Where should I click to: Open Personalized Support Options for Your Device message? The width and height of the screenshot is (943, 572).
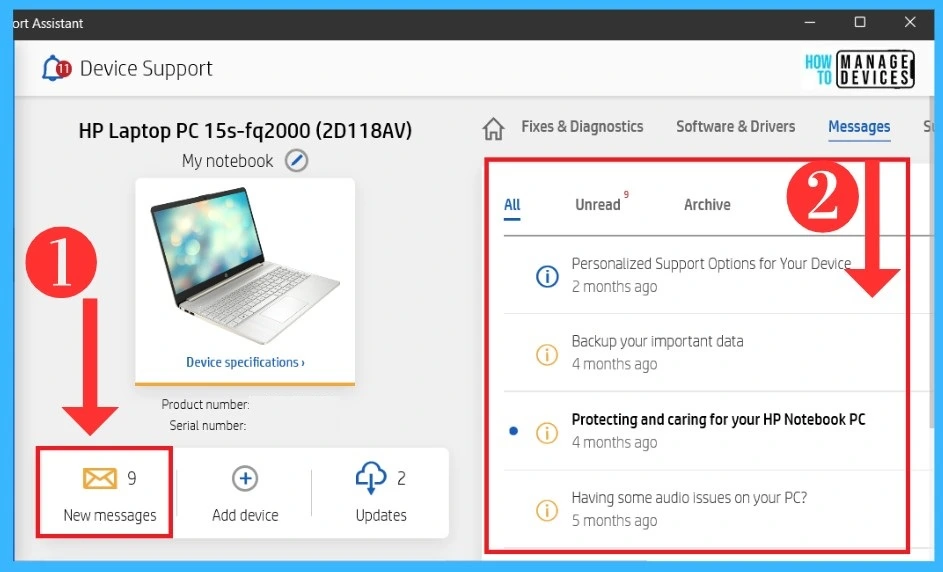(711, 263)
